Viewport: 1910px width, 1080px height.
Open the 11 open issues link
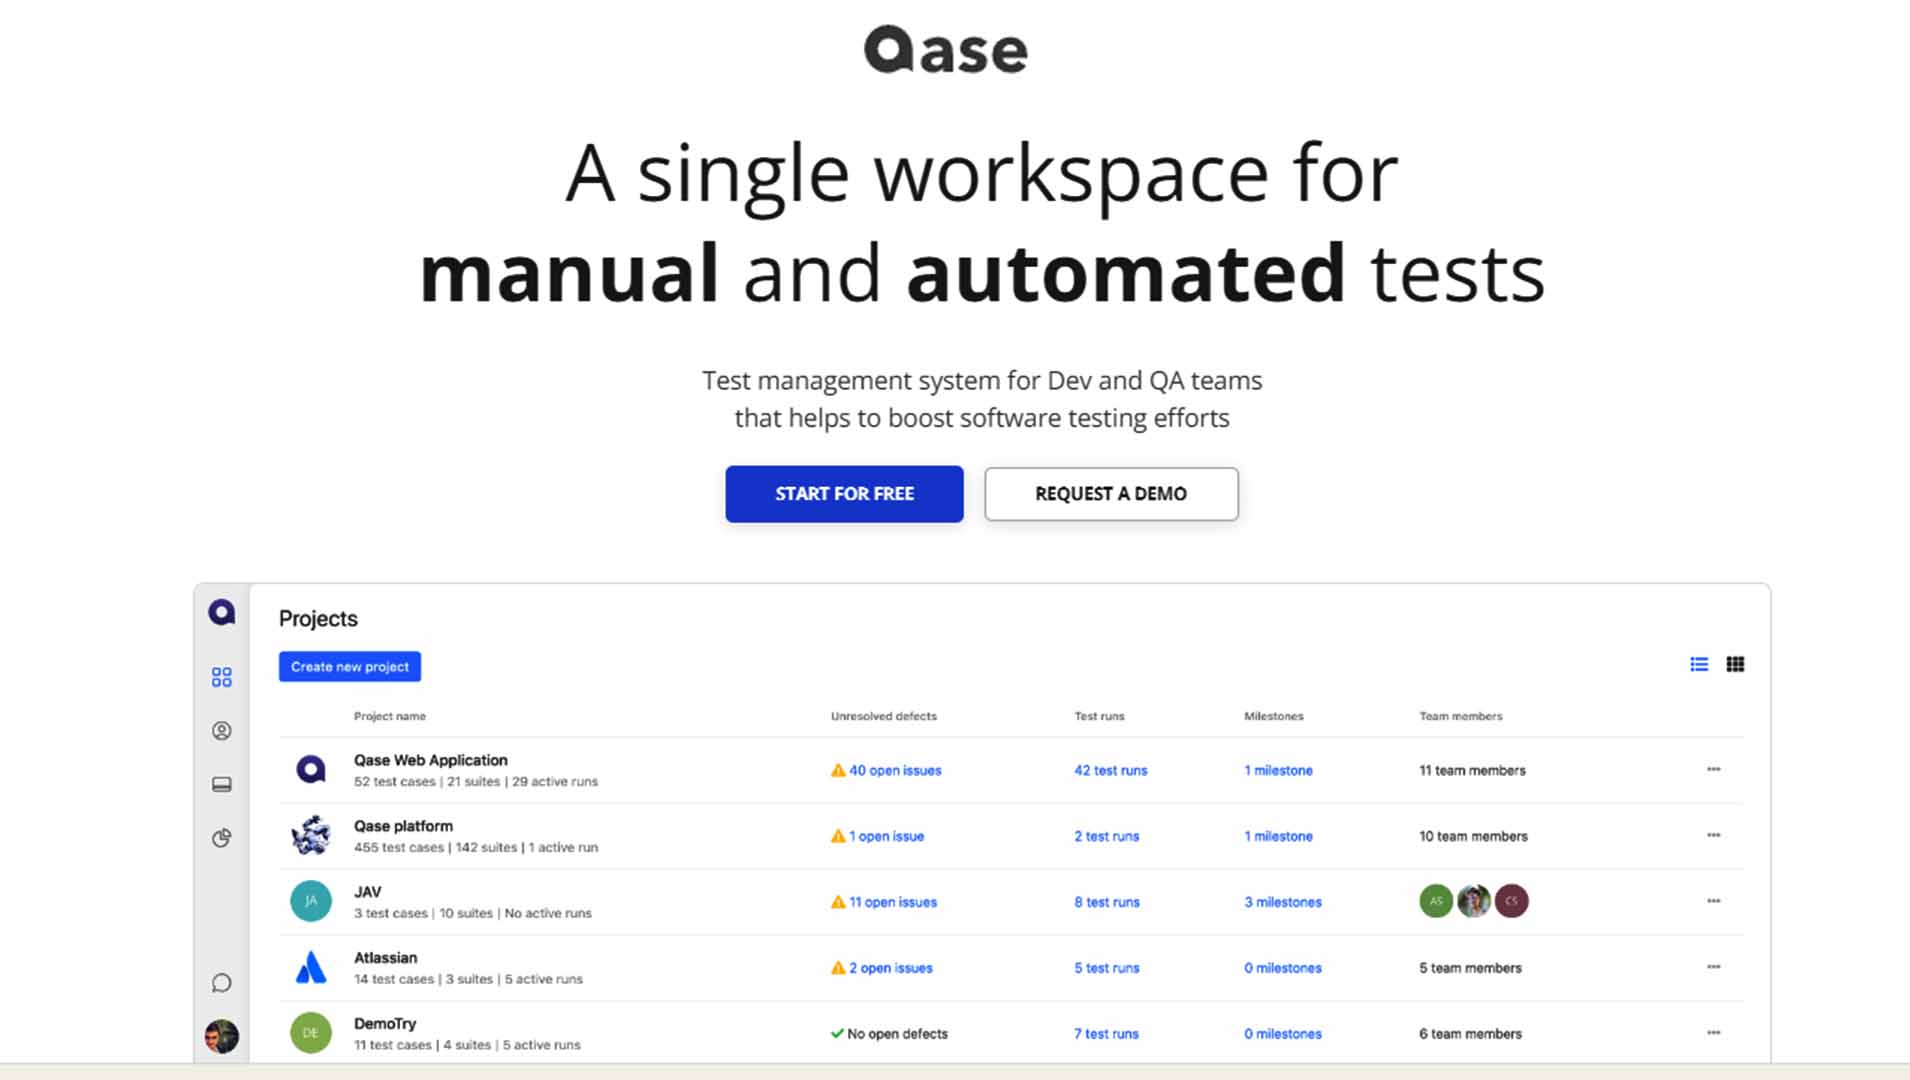(x=893, y=902)
